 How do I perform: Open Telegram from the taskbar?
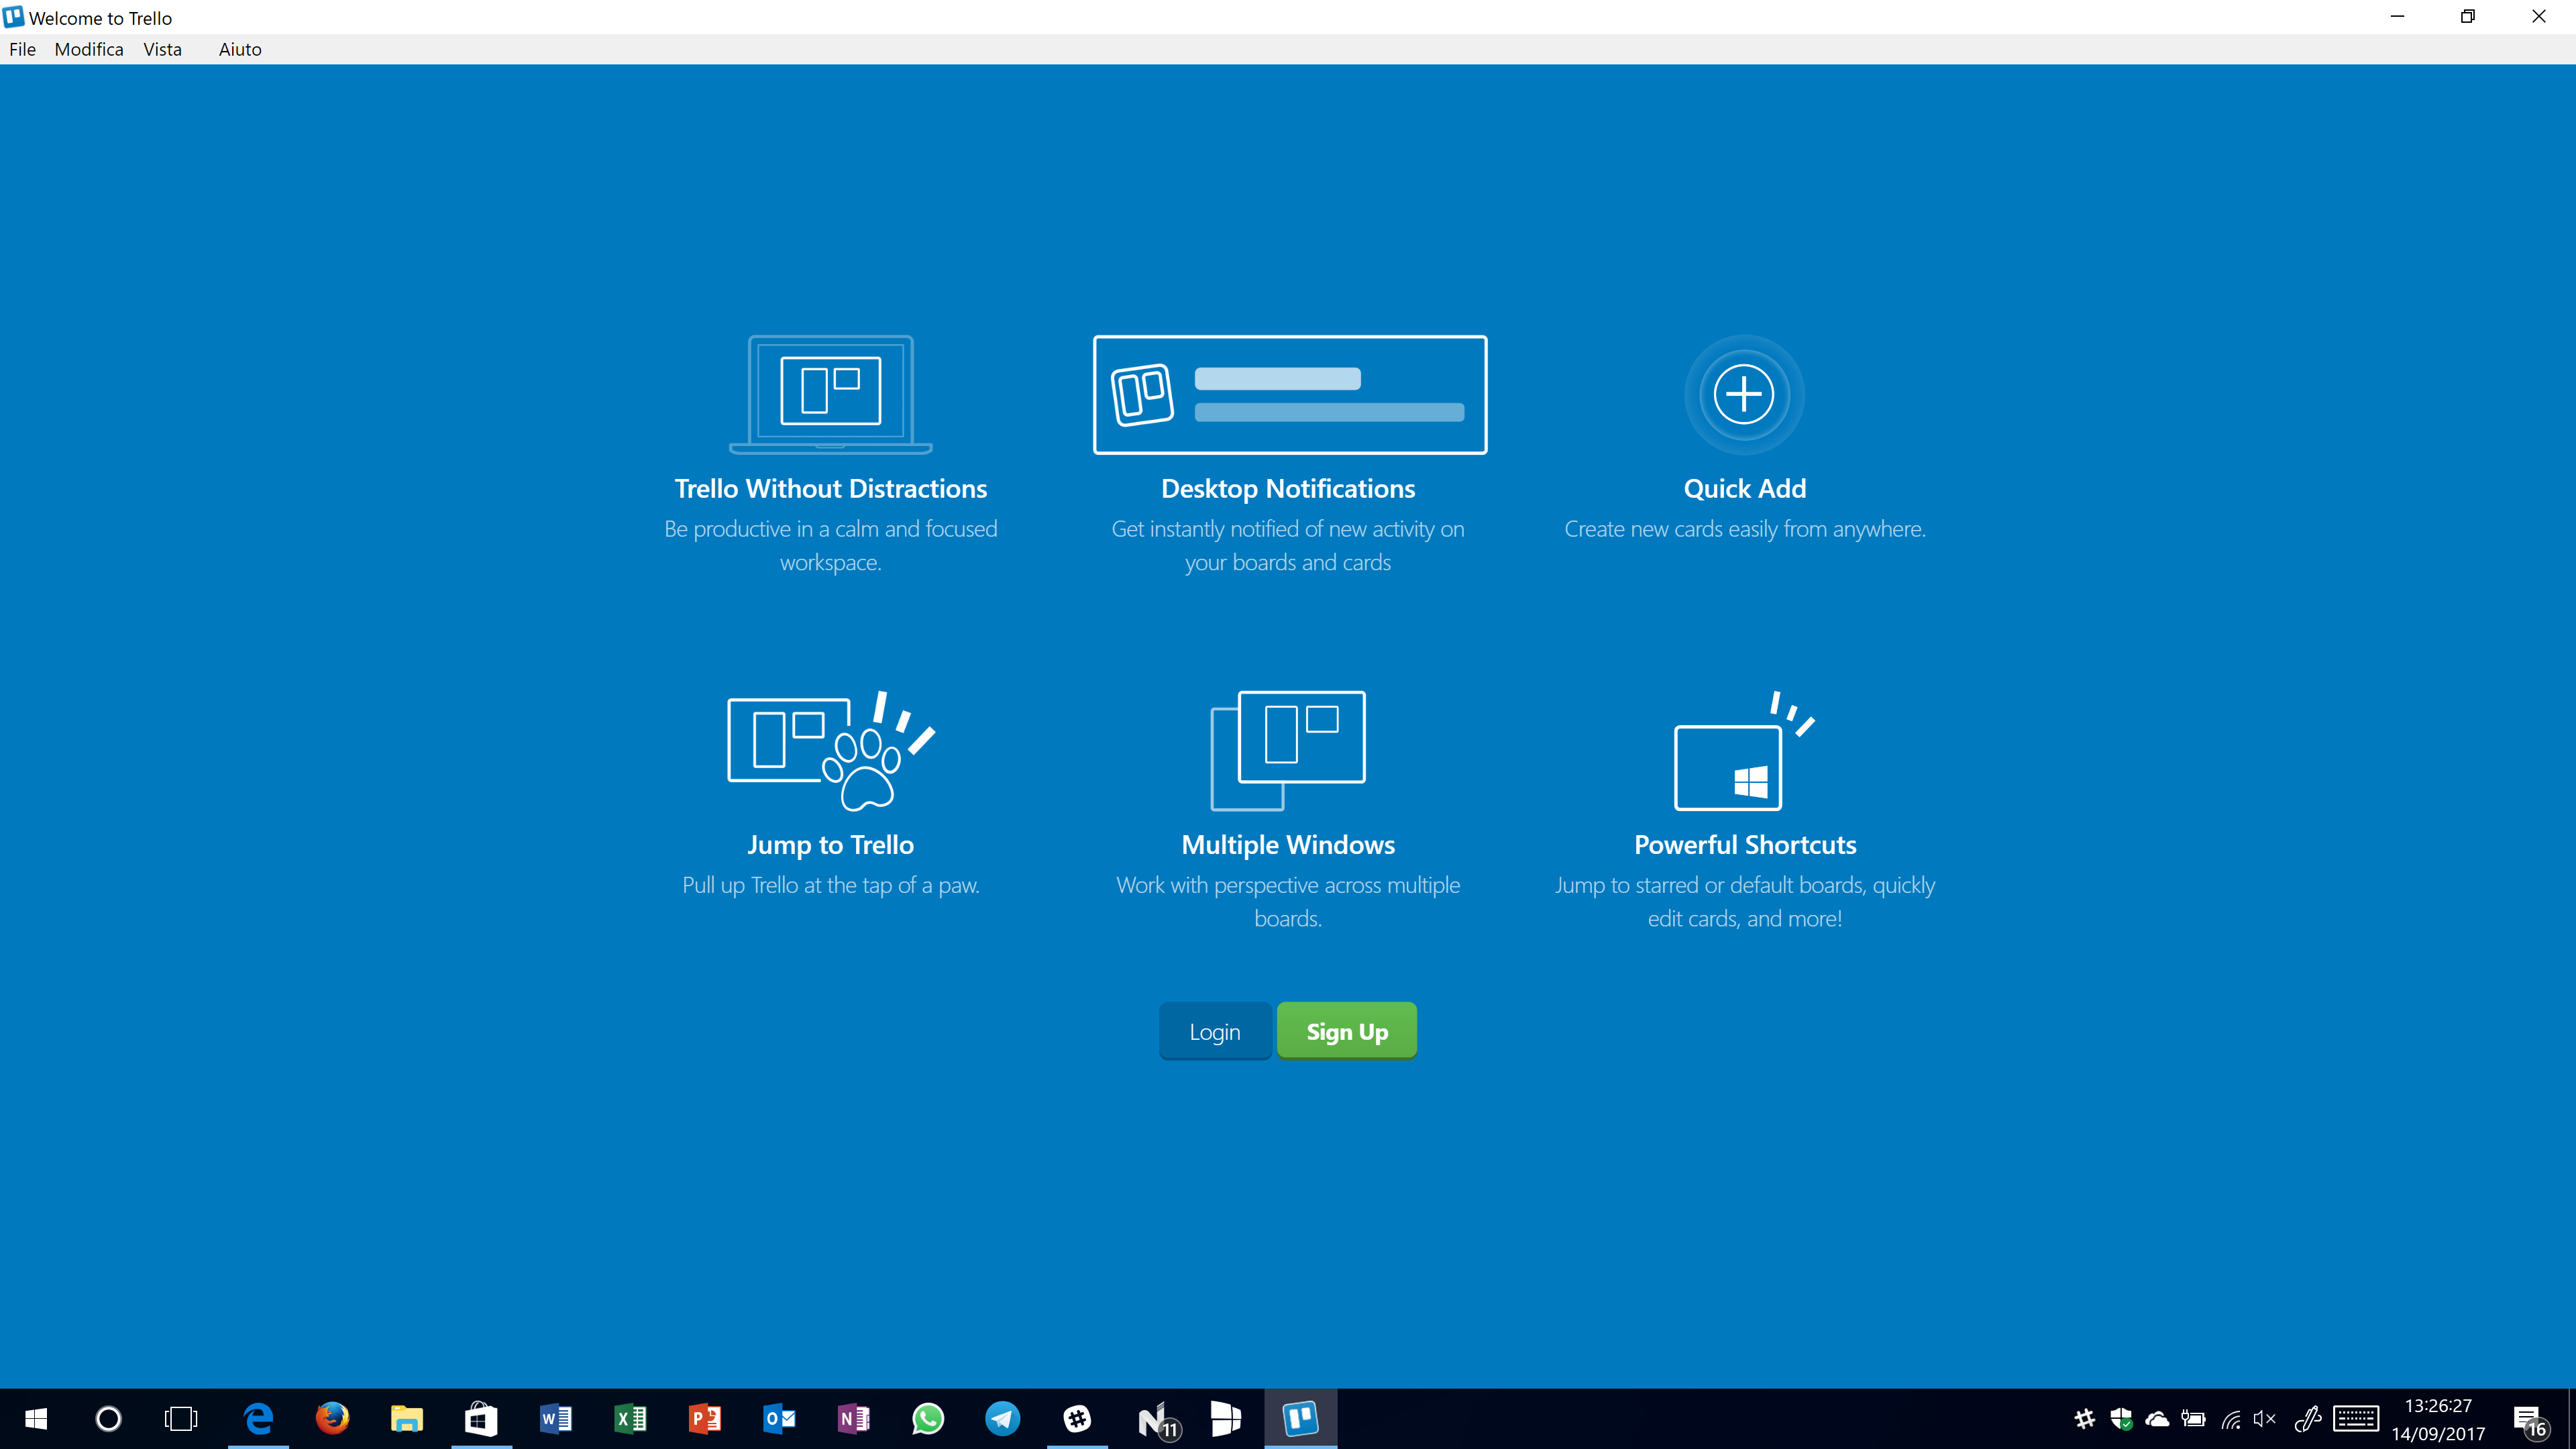[x=1002, y=1418]
